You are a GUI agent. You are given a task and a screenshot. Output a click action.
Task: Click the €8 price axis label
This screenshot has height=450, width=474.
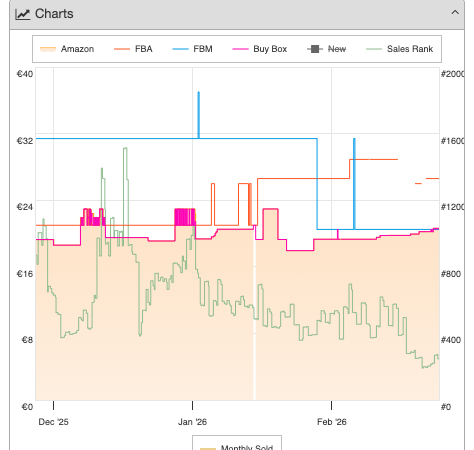point(27,340)
